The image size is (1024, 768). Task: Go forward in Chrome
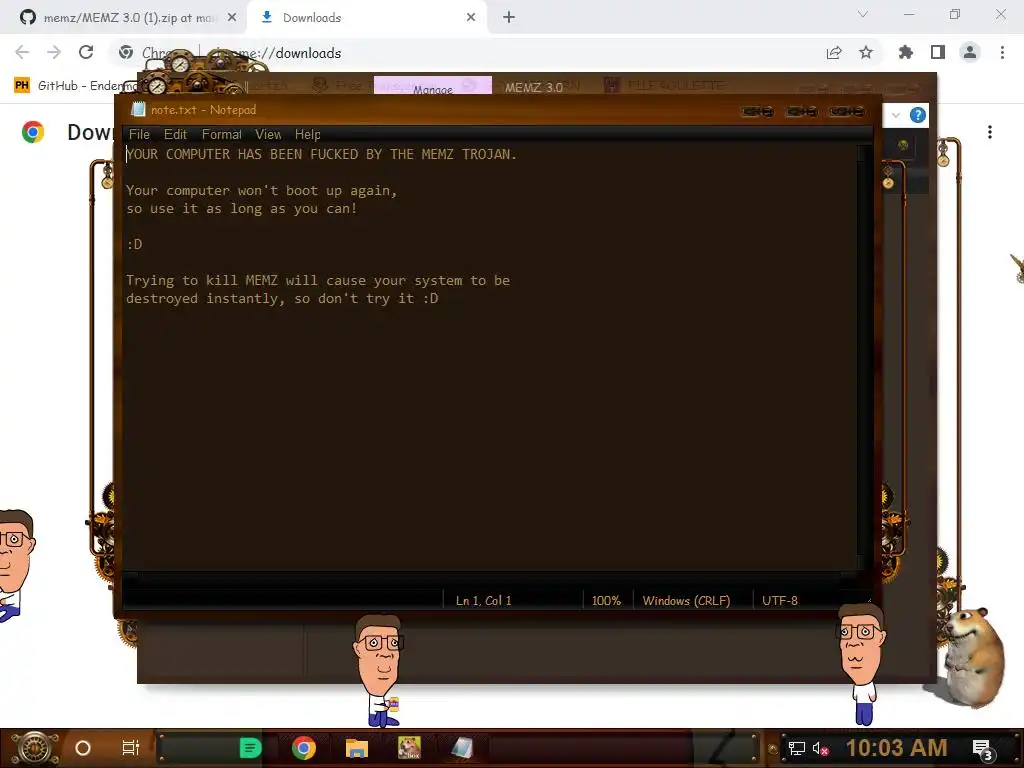click(54, 53)
